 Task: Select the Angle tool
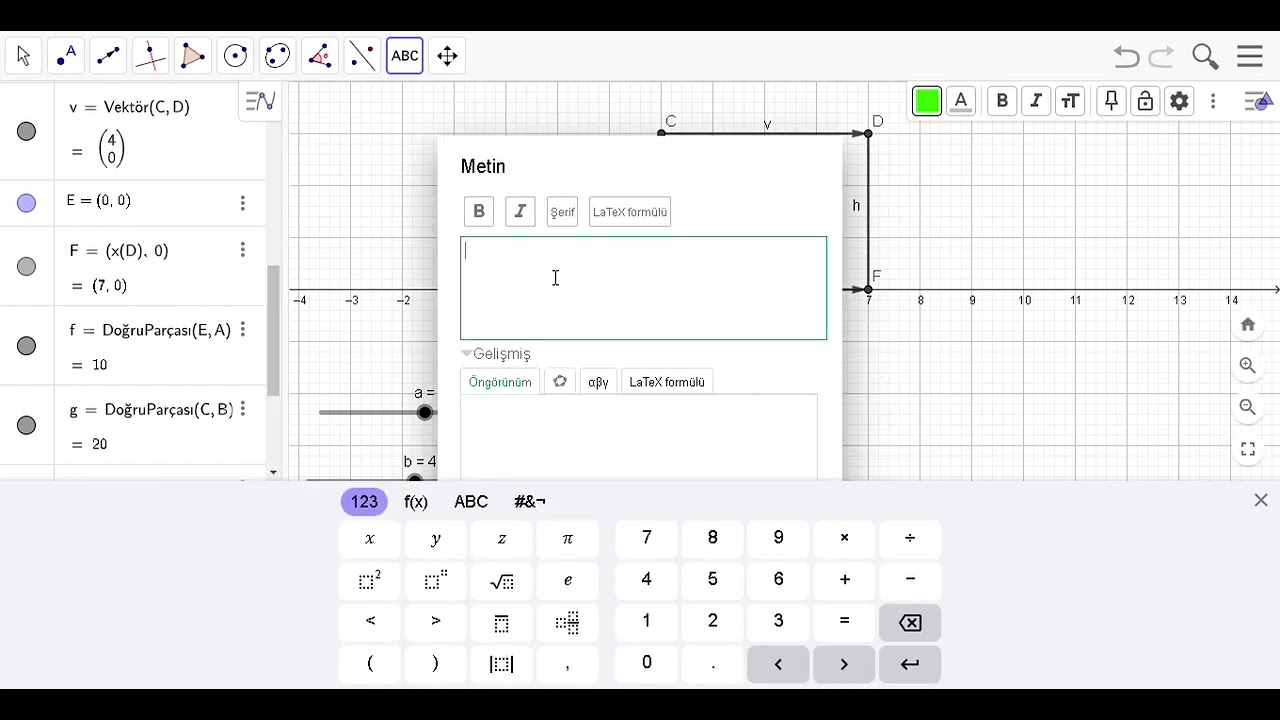click(320, 56)
